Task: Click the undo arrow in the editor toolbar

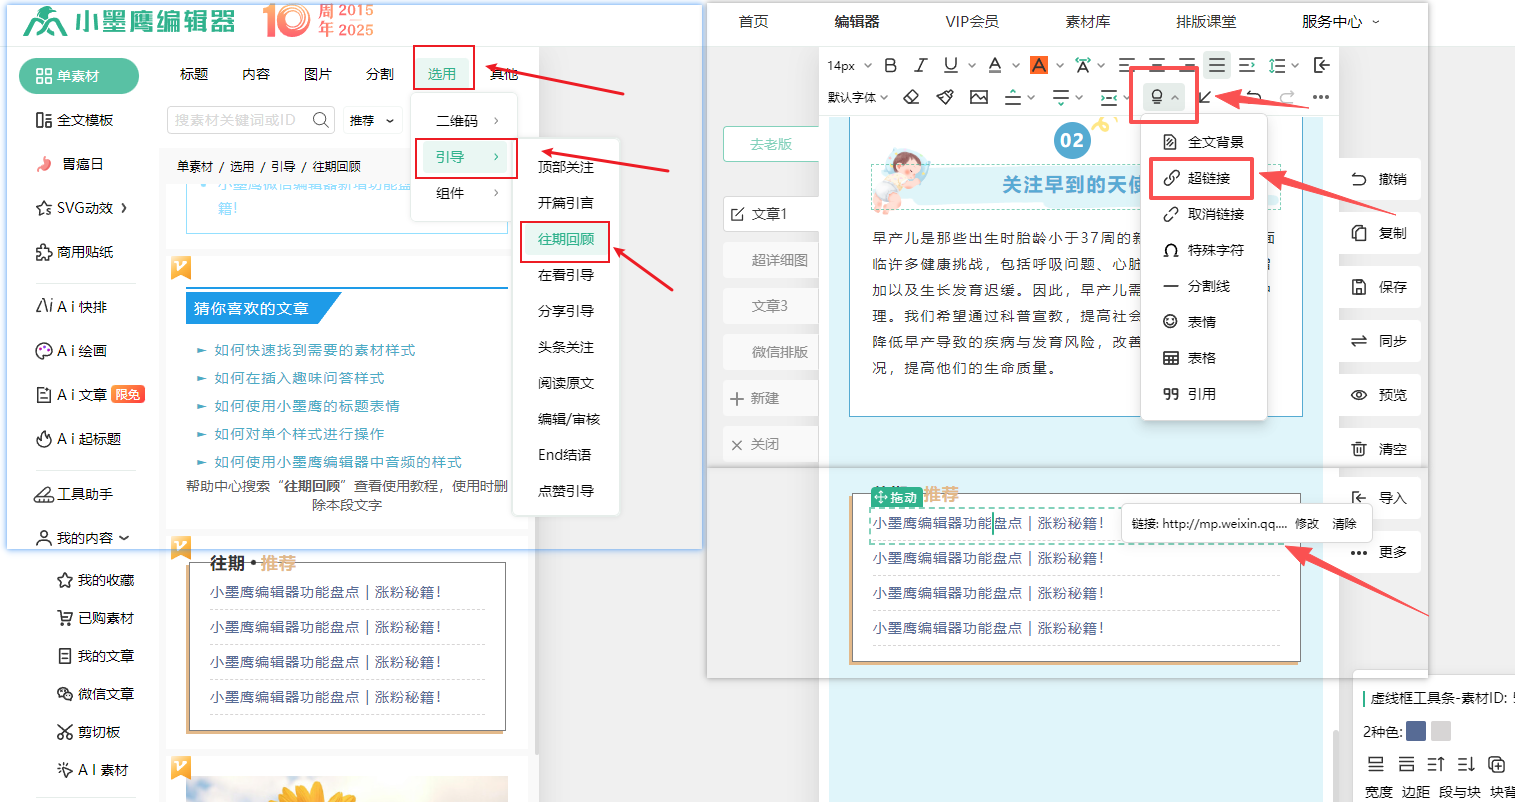Action: [1253, 97]
